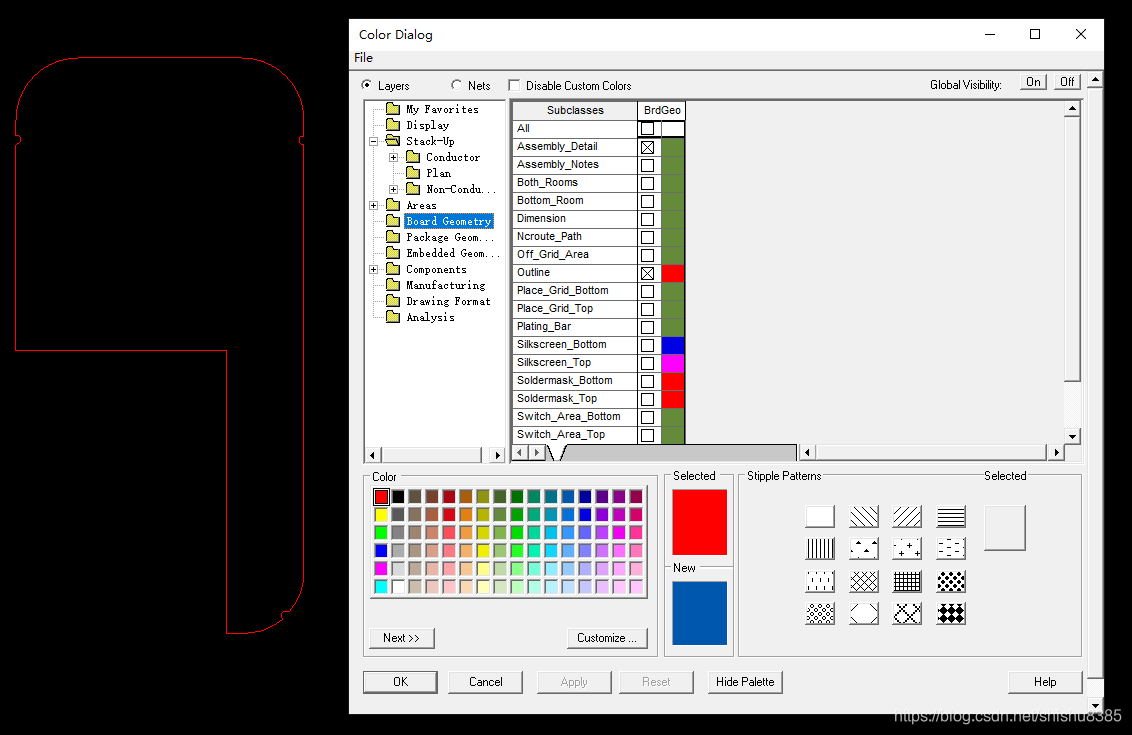Pick the red swatch in the palette
The image size is (1132, 735).
(381, 496)
